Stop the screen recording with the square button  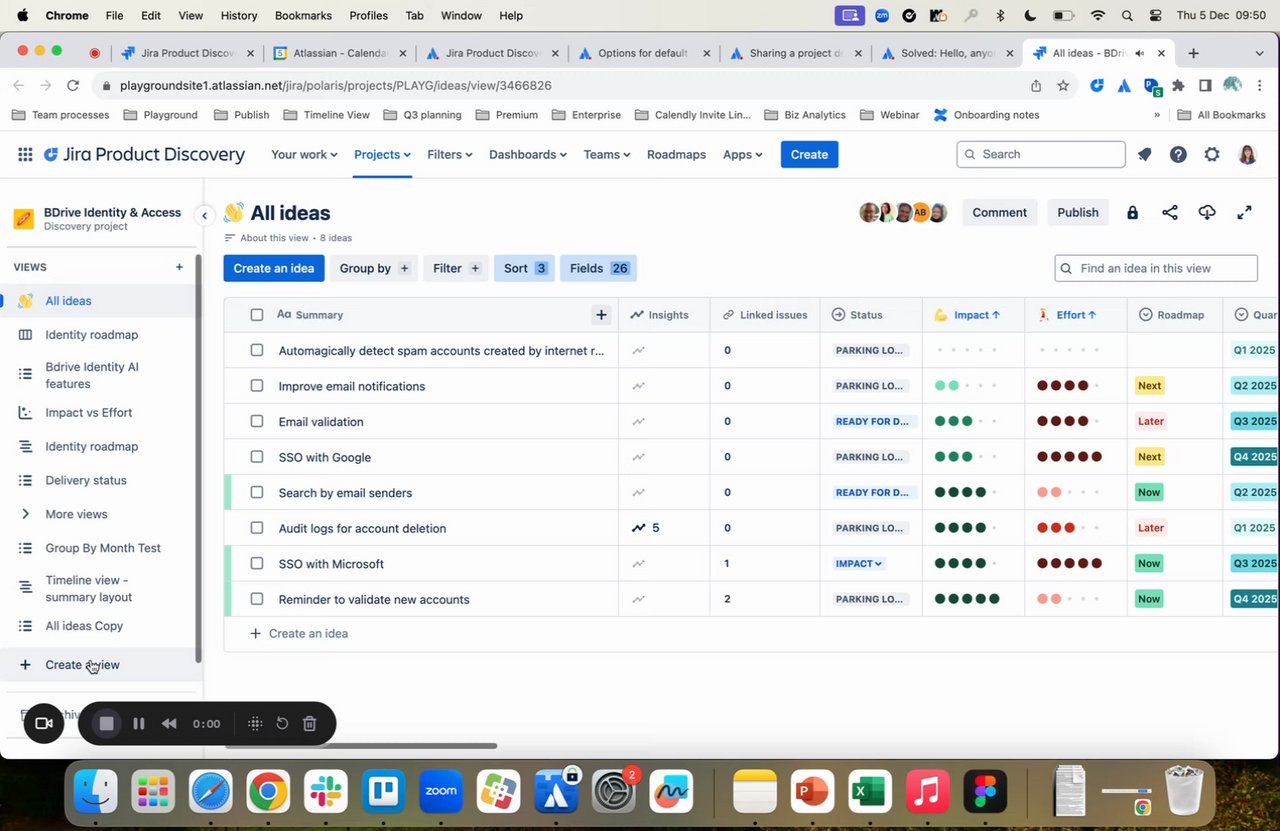[107, 723]
